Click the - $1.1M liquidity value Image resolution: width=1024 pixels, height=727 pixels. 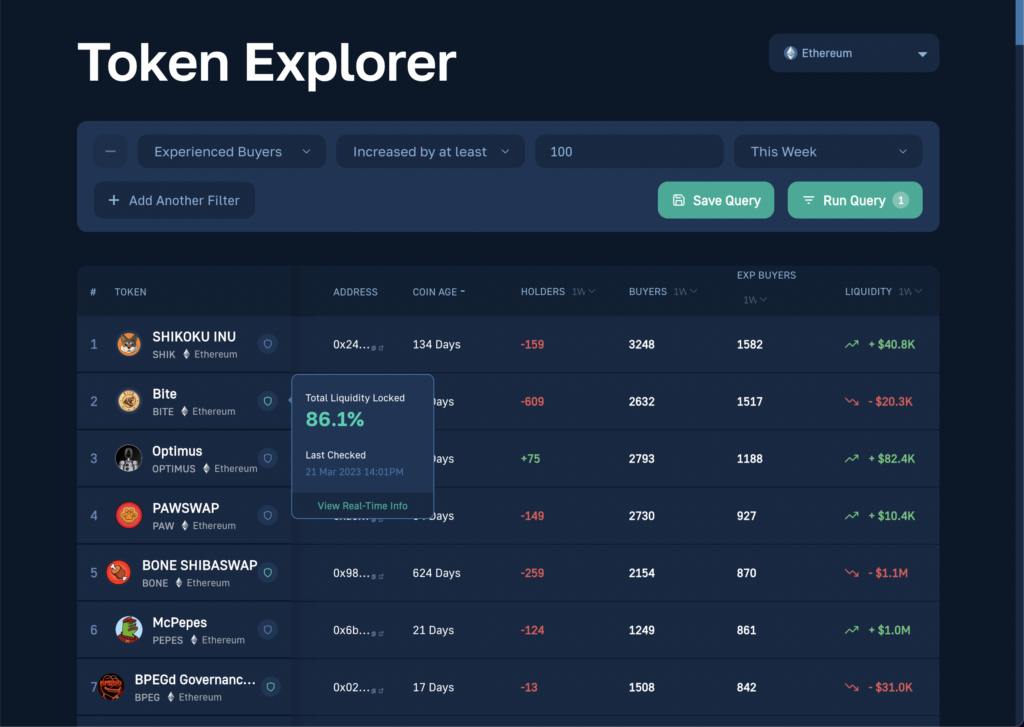[888, 573]
